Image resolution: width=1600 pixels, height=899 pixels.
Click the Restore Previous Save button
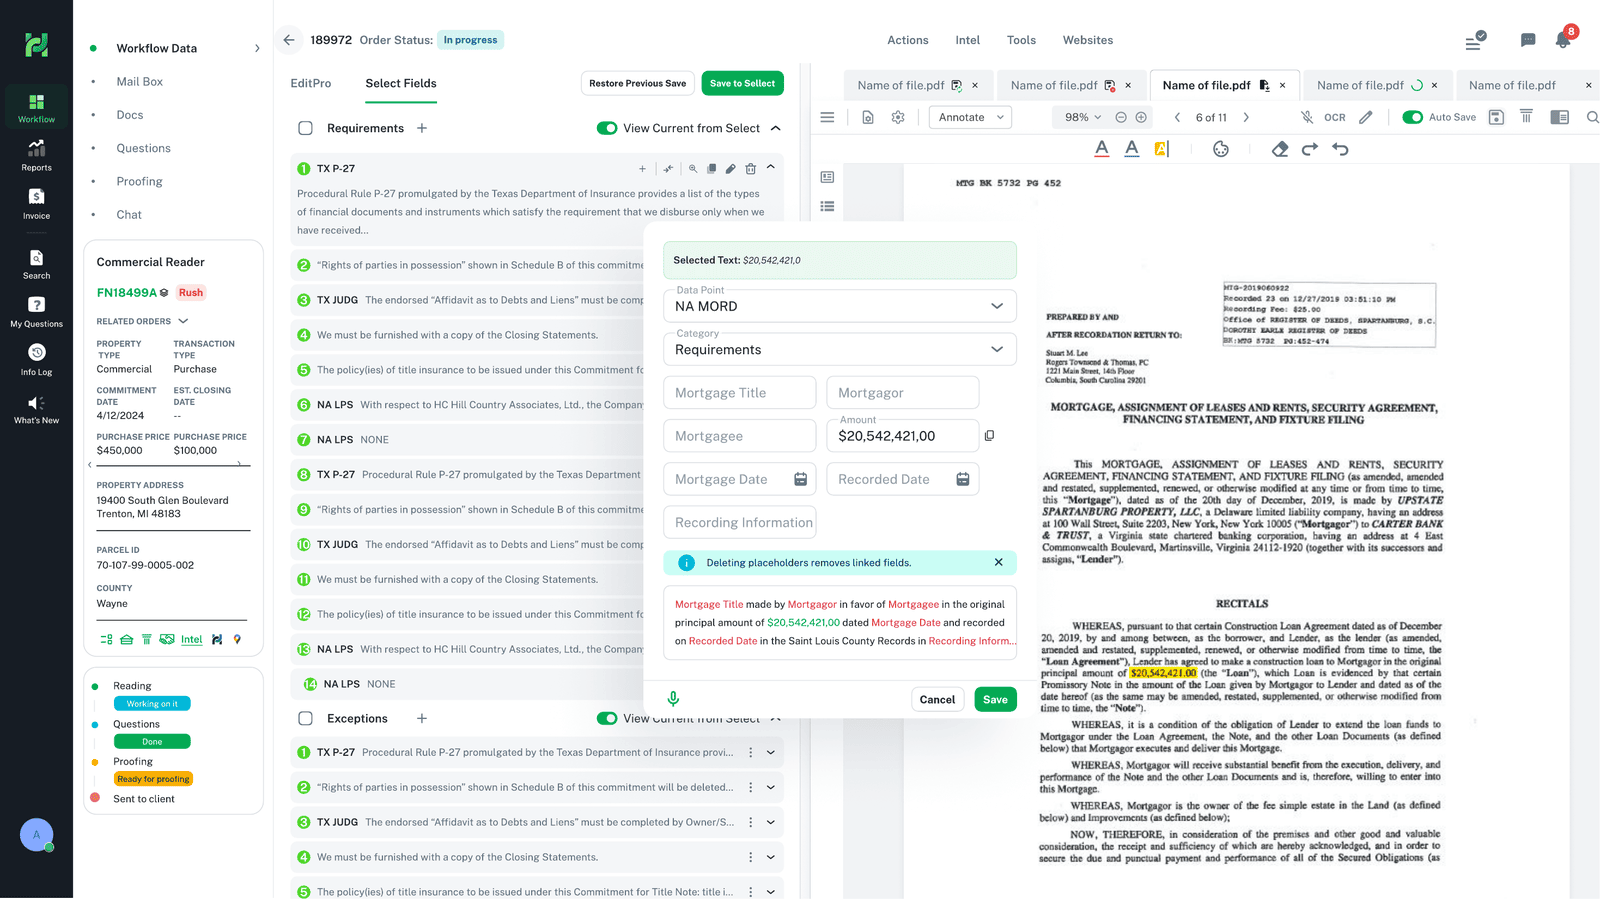(x=637, y=83)
